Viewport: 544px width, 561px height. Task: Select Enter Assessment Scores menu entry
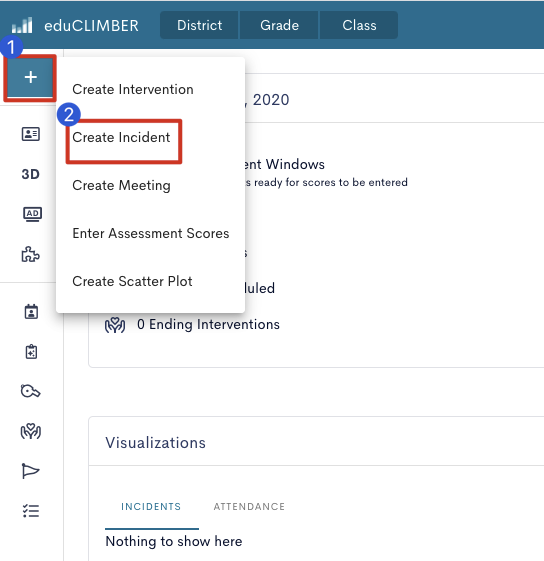click(x=151, y=233)
